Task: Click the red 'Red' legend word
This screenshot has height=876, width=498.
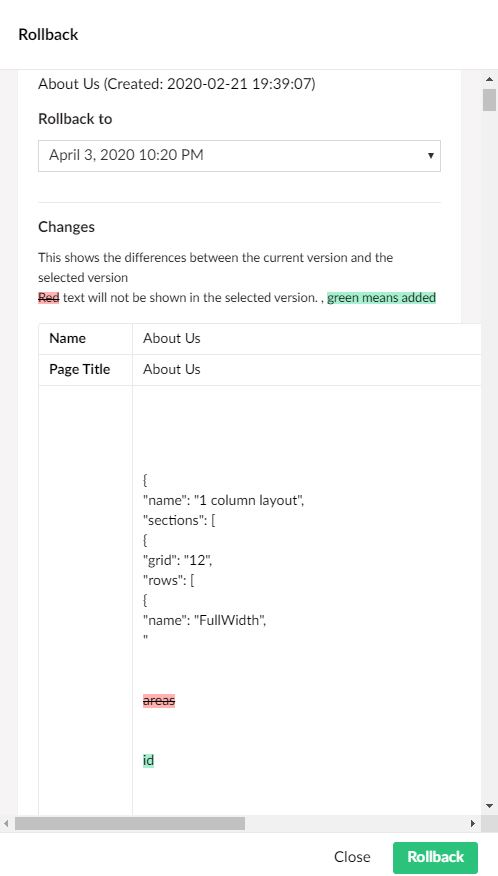Action: (x=49, y=298)
